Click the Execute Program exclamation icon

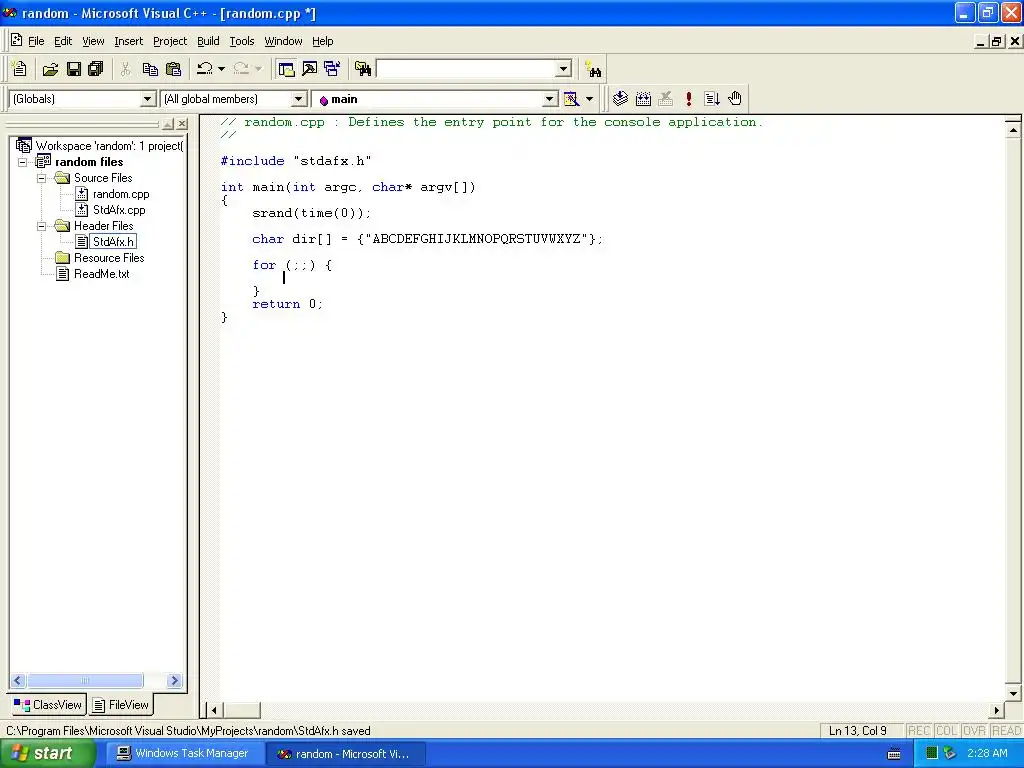click(688, 99)
